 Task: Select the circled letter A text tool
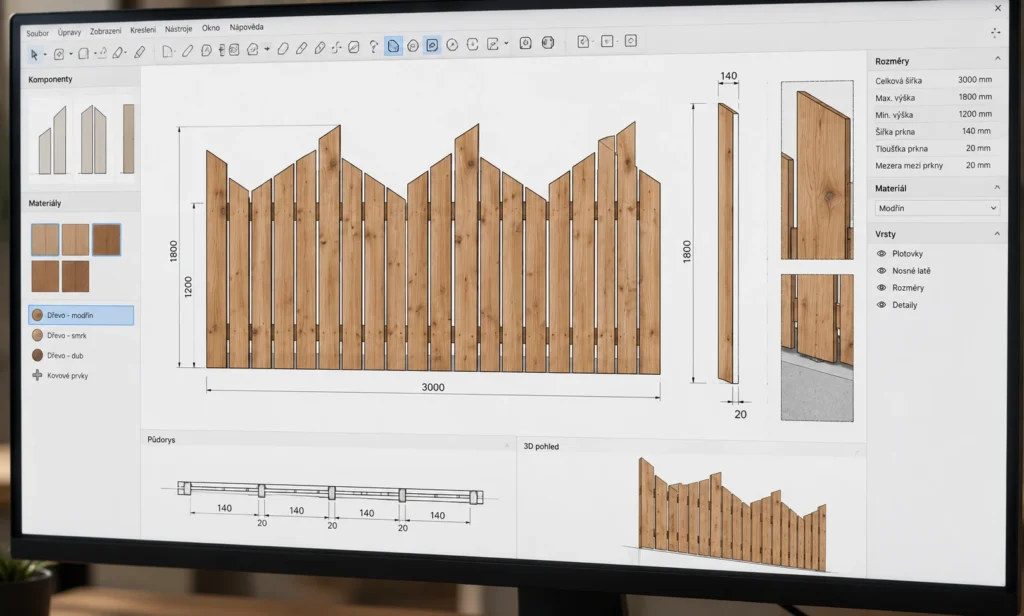(206, 50)
